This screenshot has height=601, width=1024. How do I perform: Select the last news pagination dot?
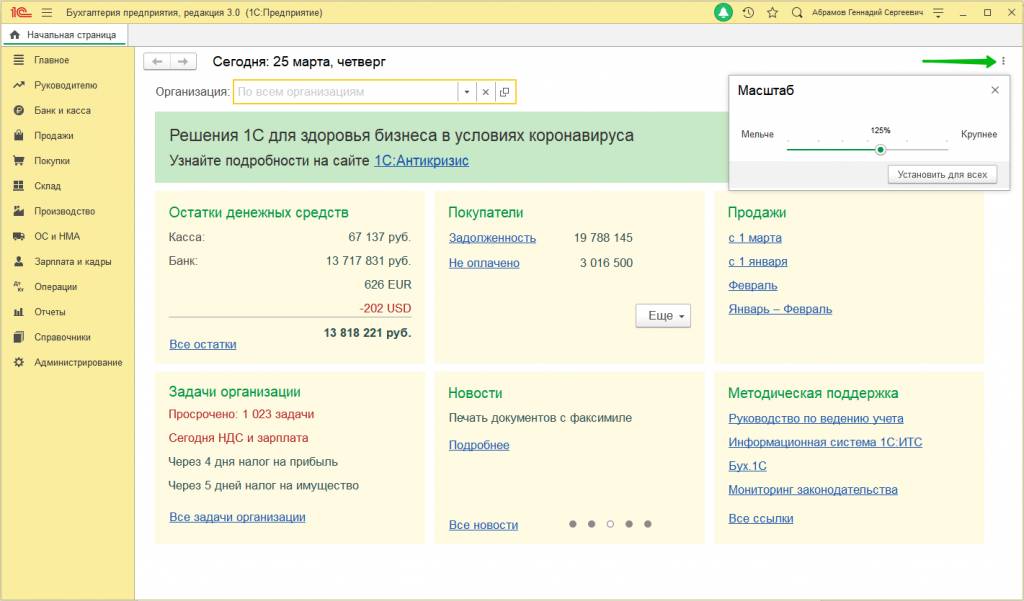(648, 524)
